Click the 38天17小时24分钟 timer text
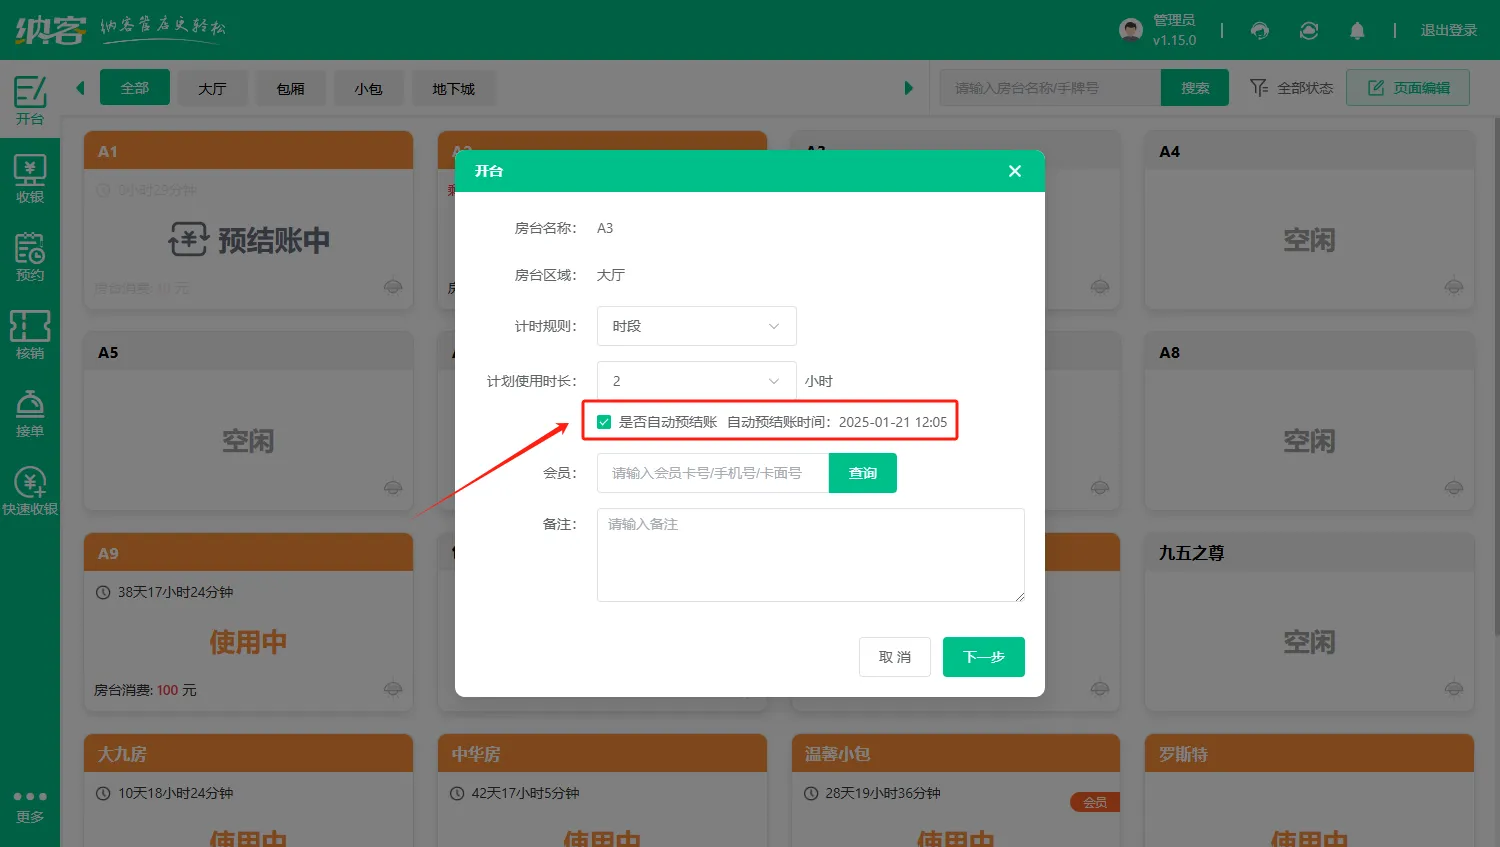The width and height of the screenshot is (1500, 847). [x=175, y=592]
